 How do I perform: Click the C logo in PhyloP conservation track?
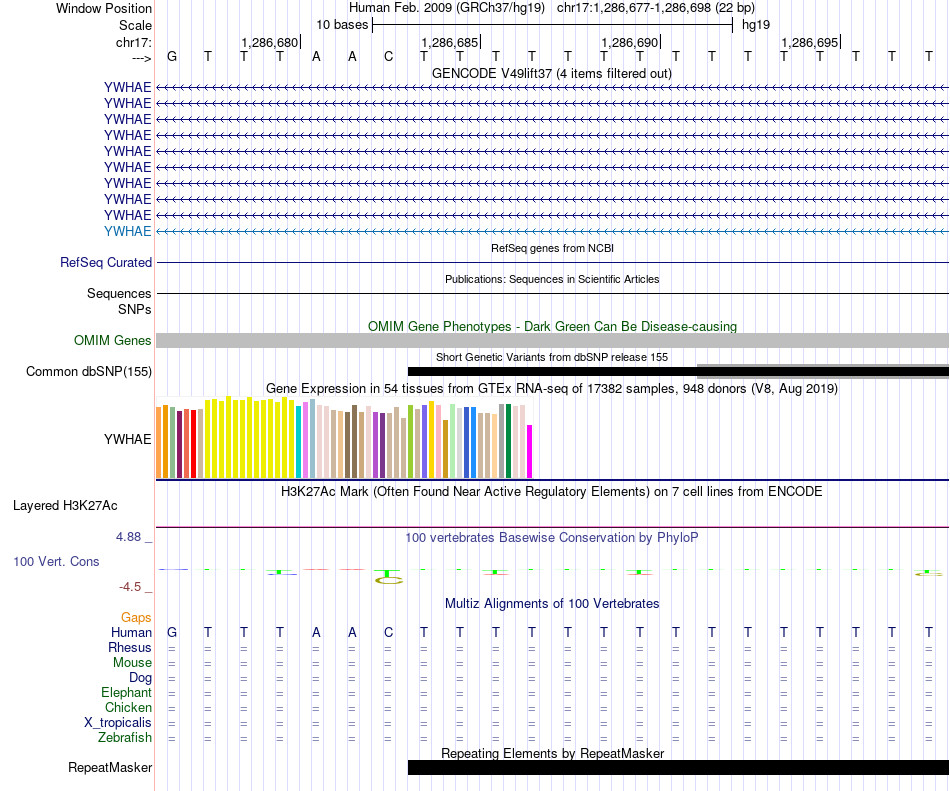388,580
